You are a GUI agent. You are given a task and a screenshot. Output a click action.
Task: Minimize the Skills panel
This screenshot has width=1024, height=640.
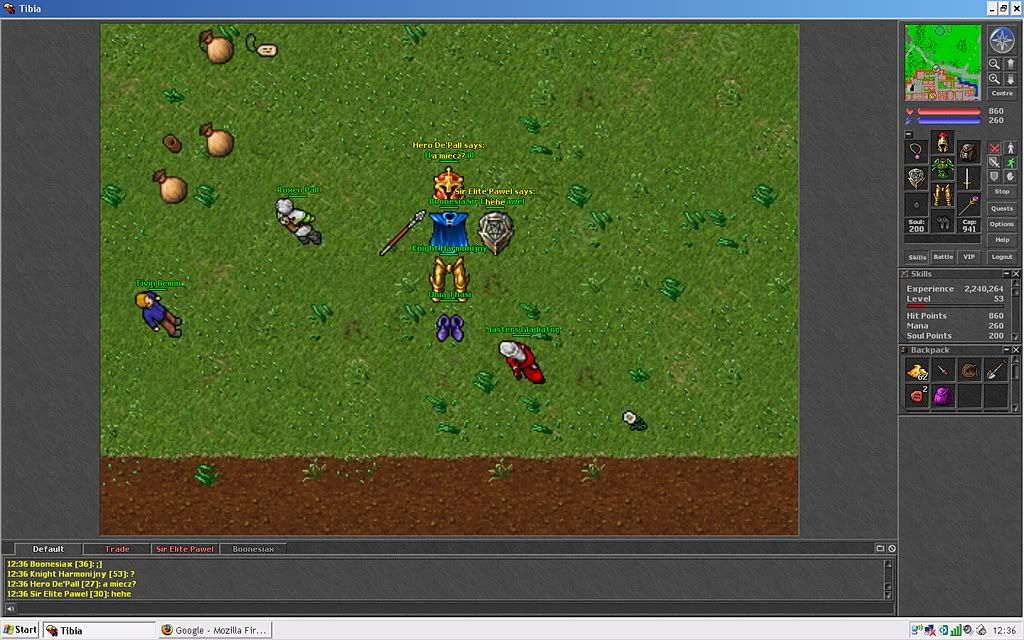tap(1006, 274)
